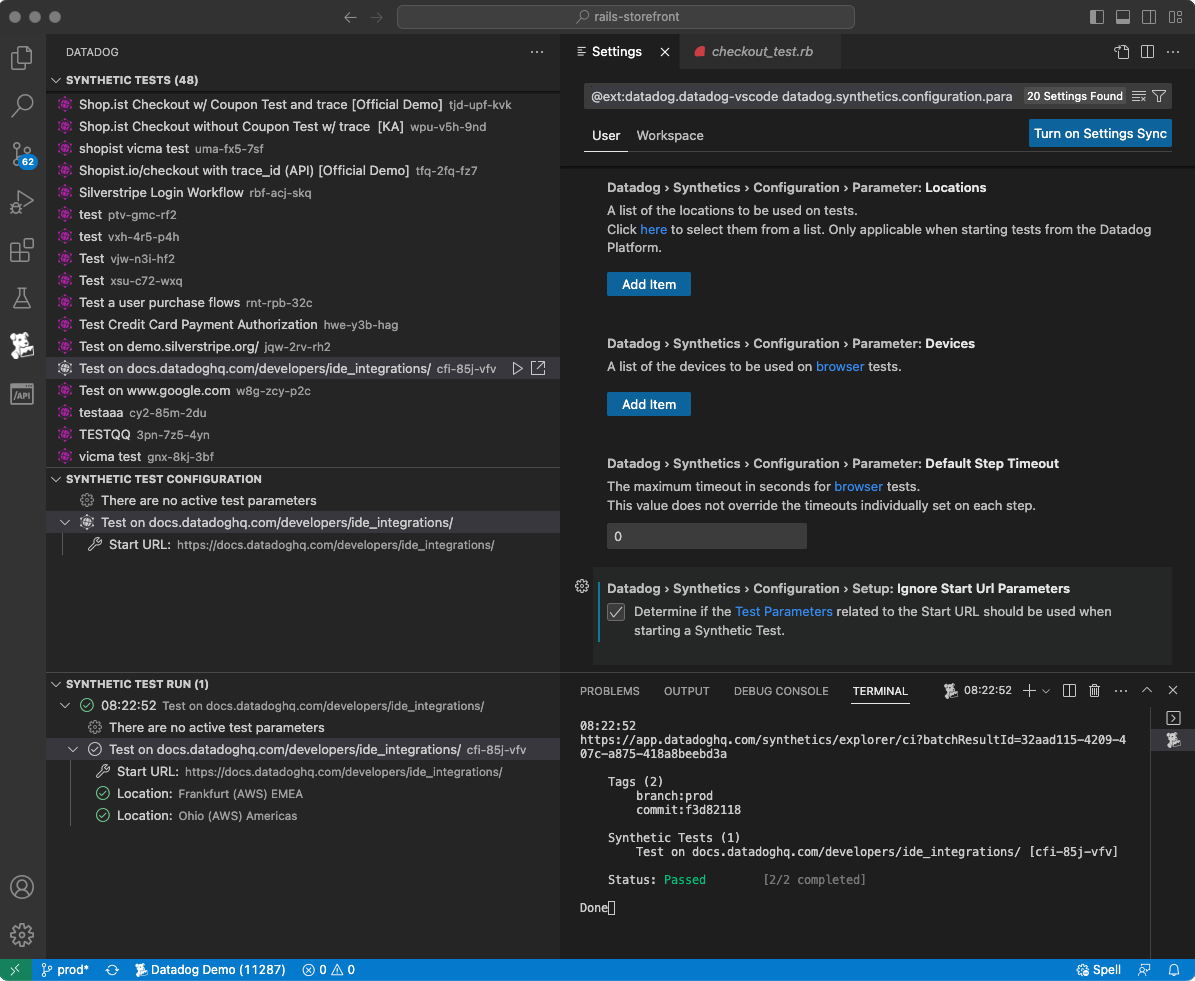
Task: Click Add Item under Locations
Action: point(649,284)
